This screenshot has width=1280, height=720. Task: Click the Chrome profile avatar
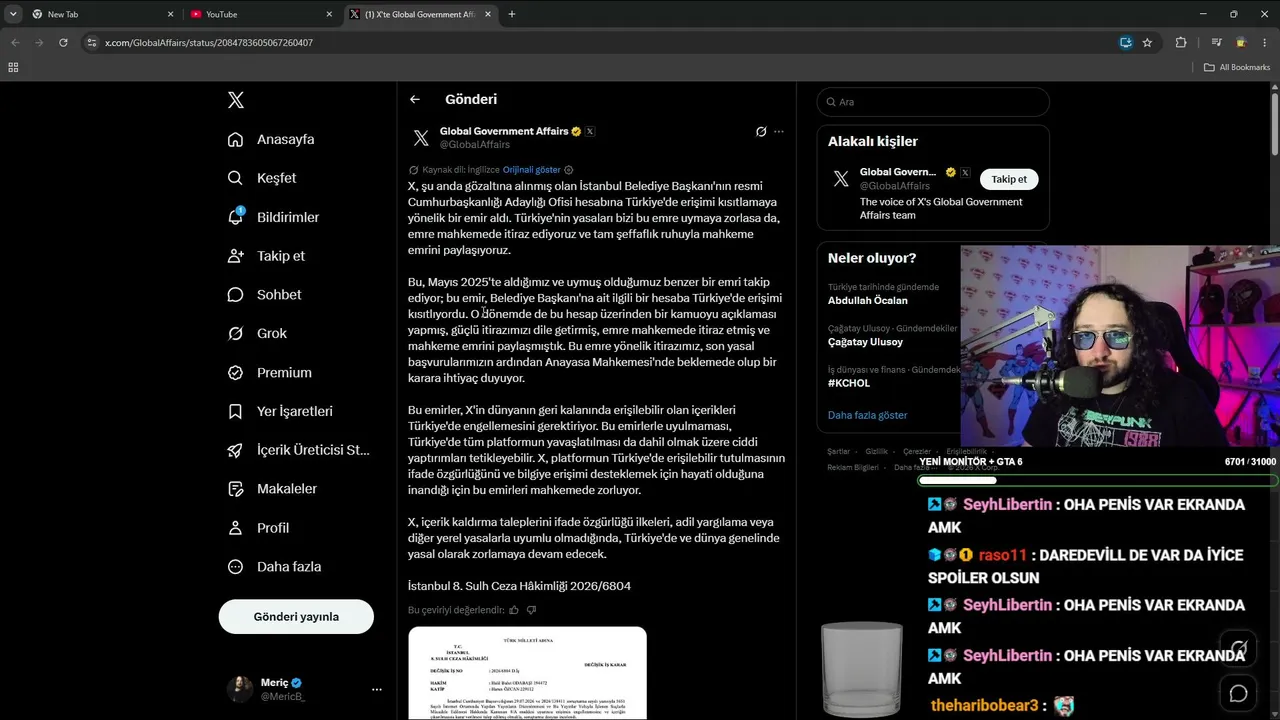click(x=1241, y=43)
